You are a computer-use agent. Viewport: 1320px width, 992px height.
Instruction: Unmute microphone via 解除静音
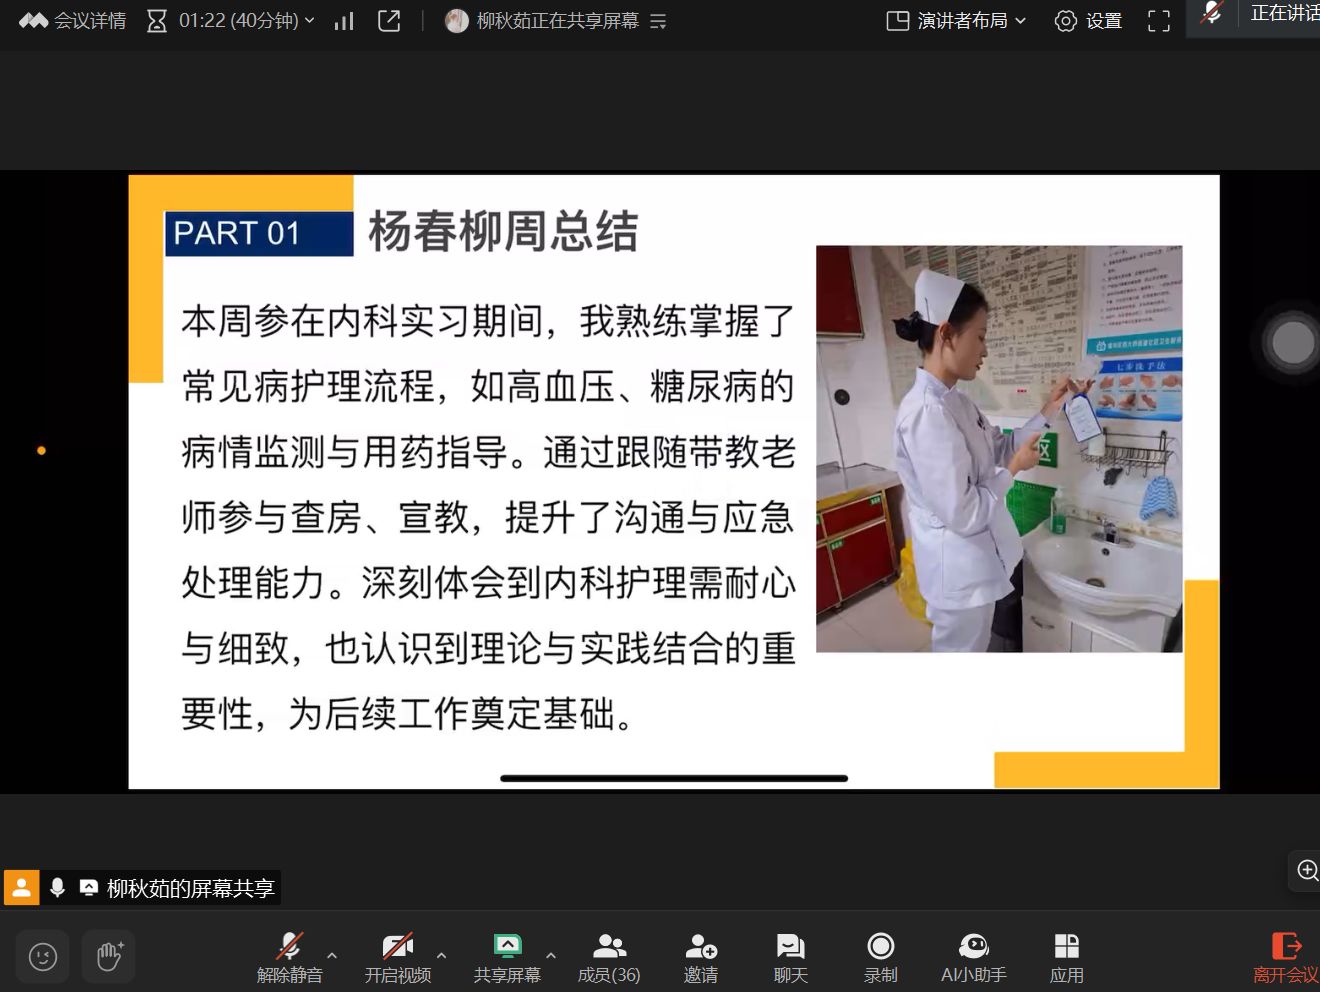pyautogui.click(x=289, y=958)
